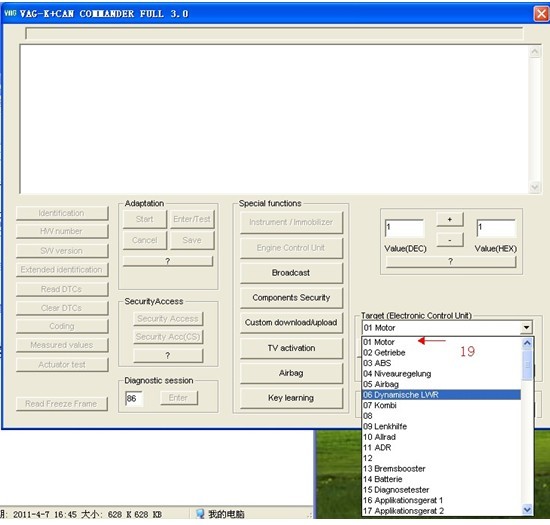Viewport: 550px width, 525px height.
Task: Click Security Acc(CS) button
Action: (168, 337)
